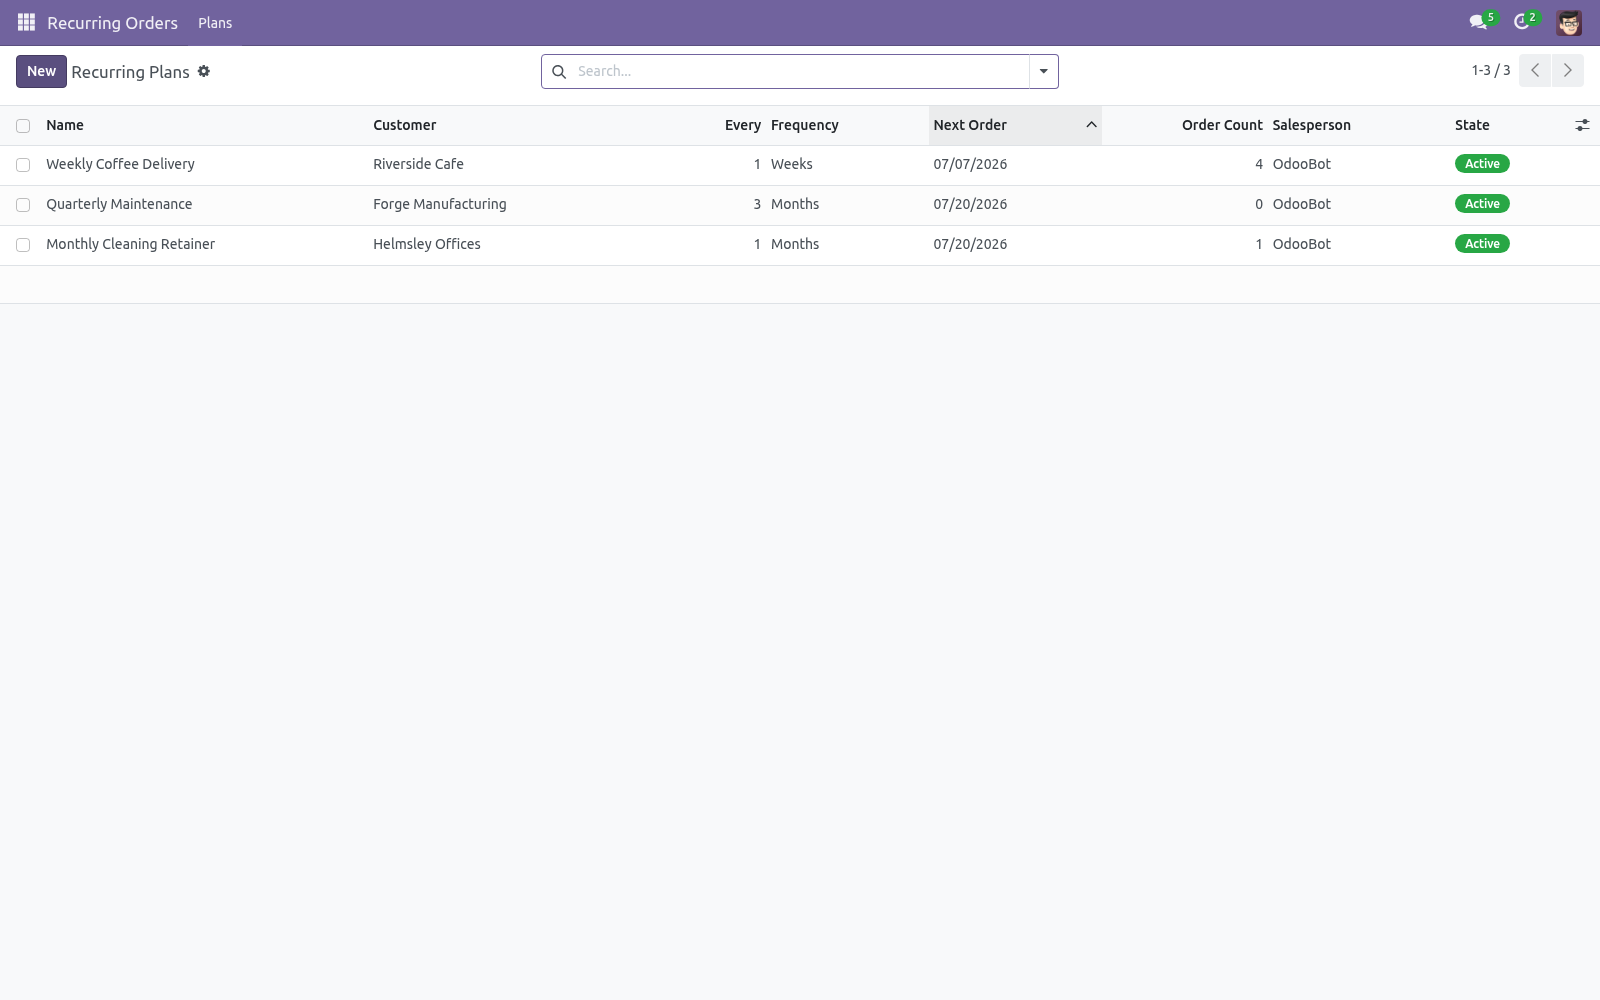The height and width of the screenshot is (1000, 1600).
Task: Sort by the Every column header
Action: [x=743, y=125]
